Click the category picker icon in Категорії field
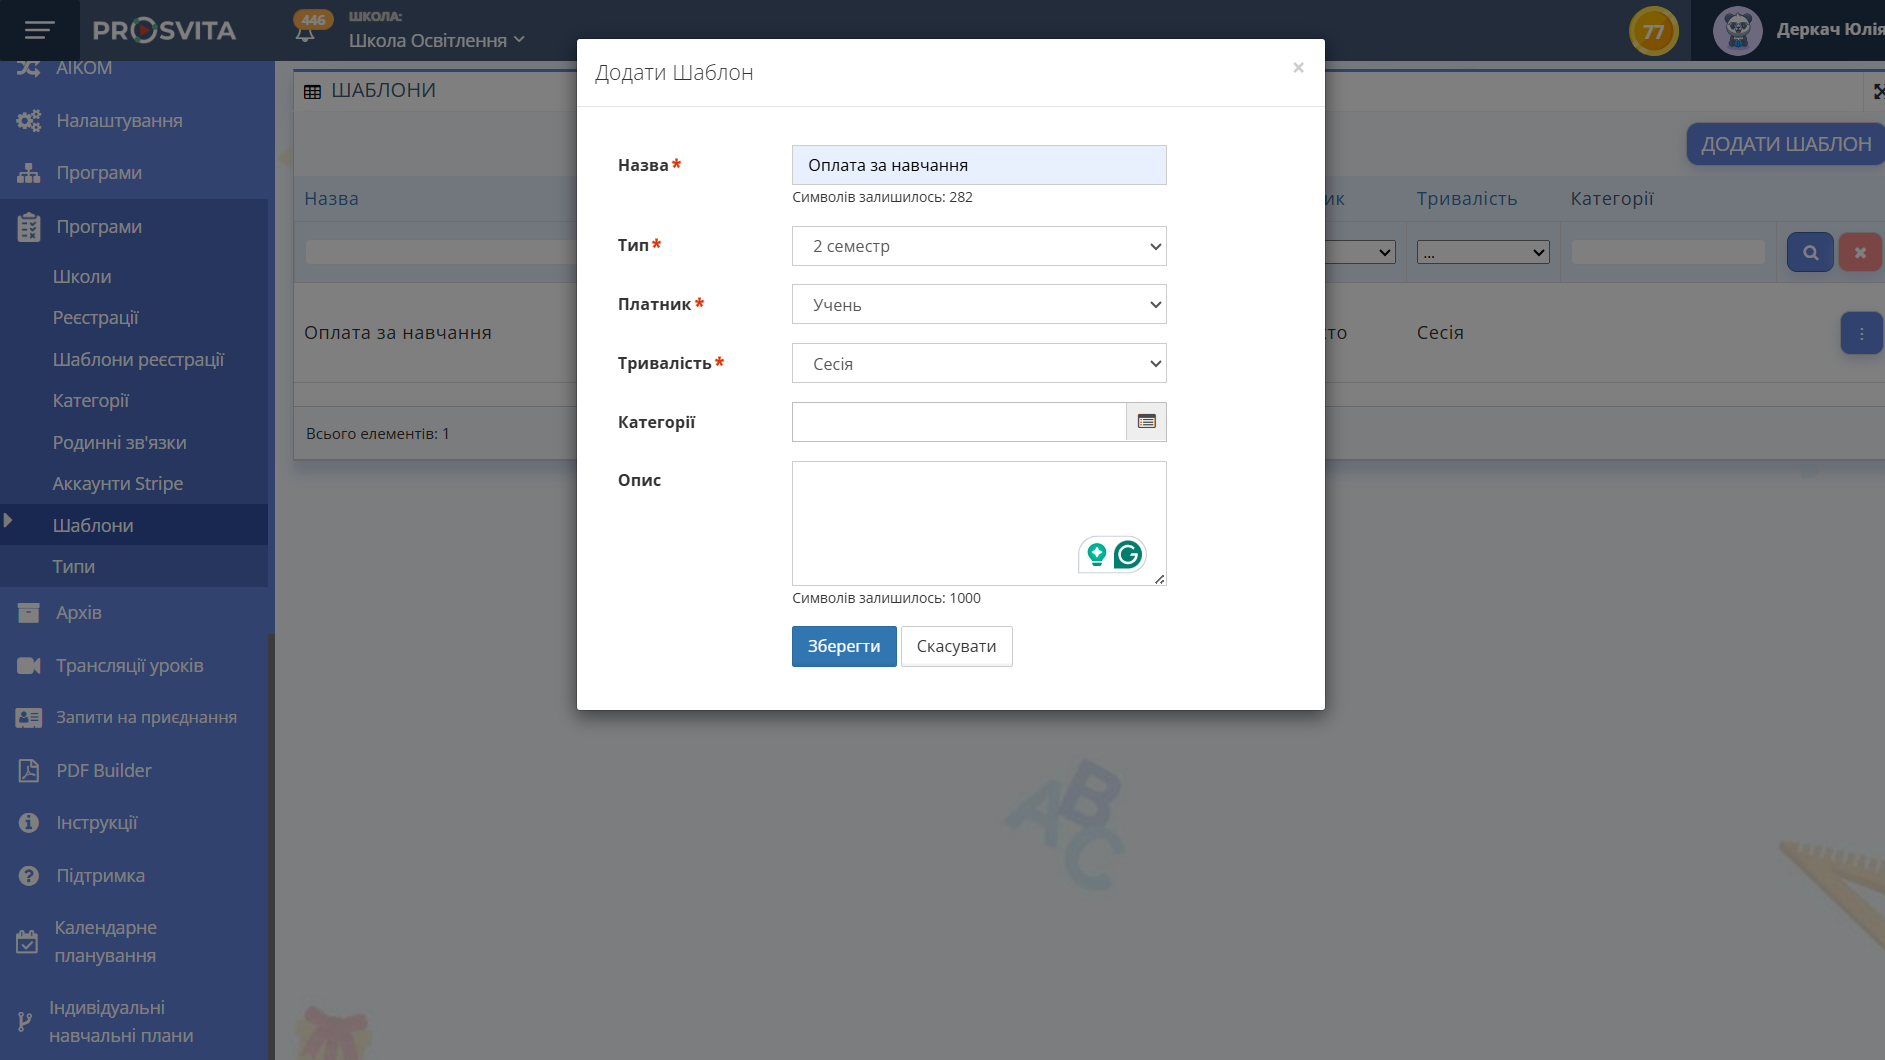 coord(1146,422)
